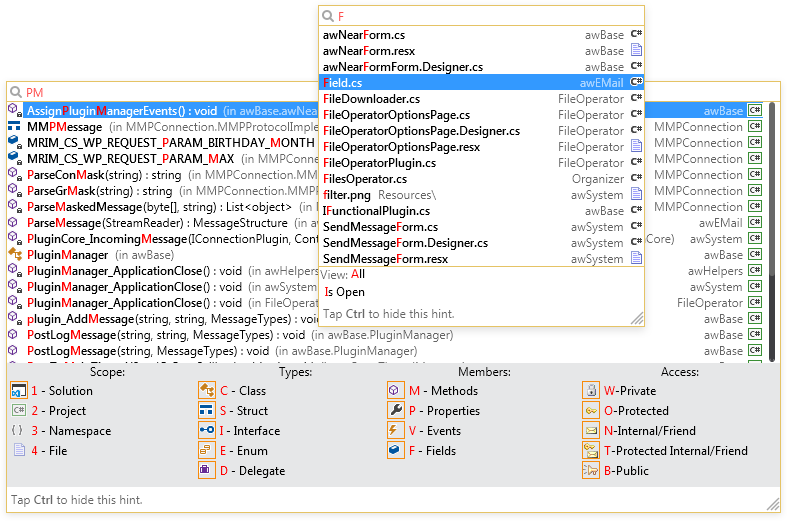Screen dimensions: 787x521
Task: Toggle the Methods member filter icon
Action: (396, 390)
